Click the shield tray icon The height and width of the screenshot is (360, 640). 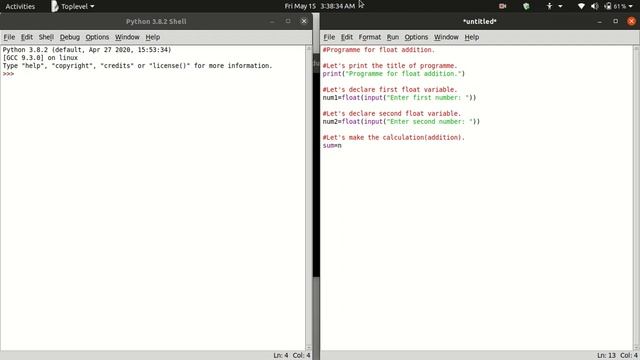point(526,6)
